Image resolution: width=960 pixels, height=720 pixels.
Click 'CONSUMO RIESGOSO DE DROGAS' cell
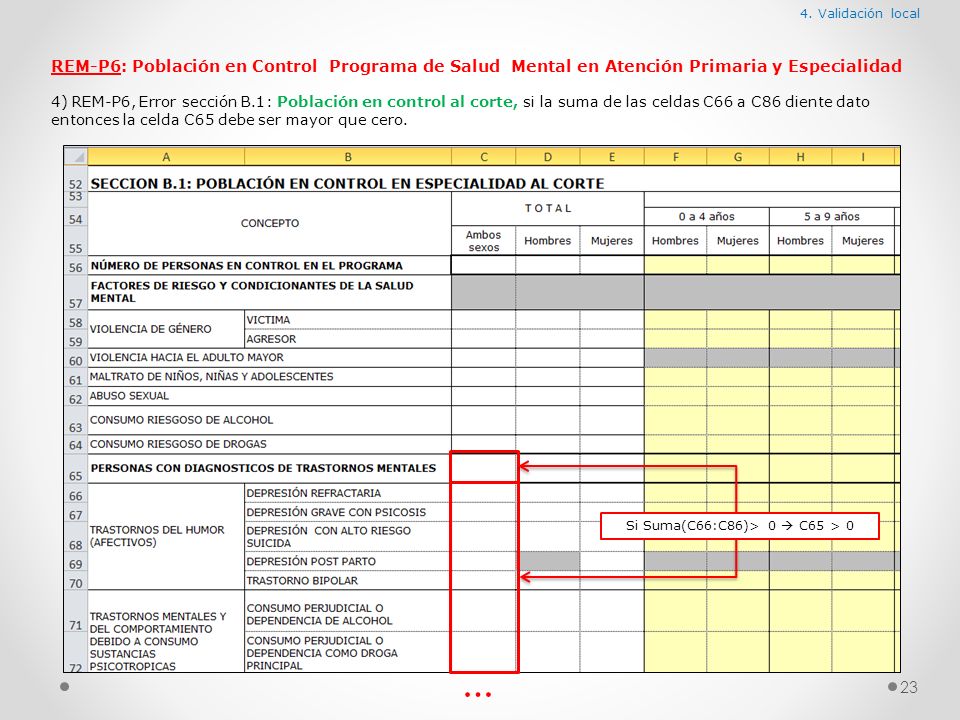tap(269, 444)
